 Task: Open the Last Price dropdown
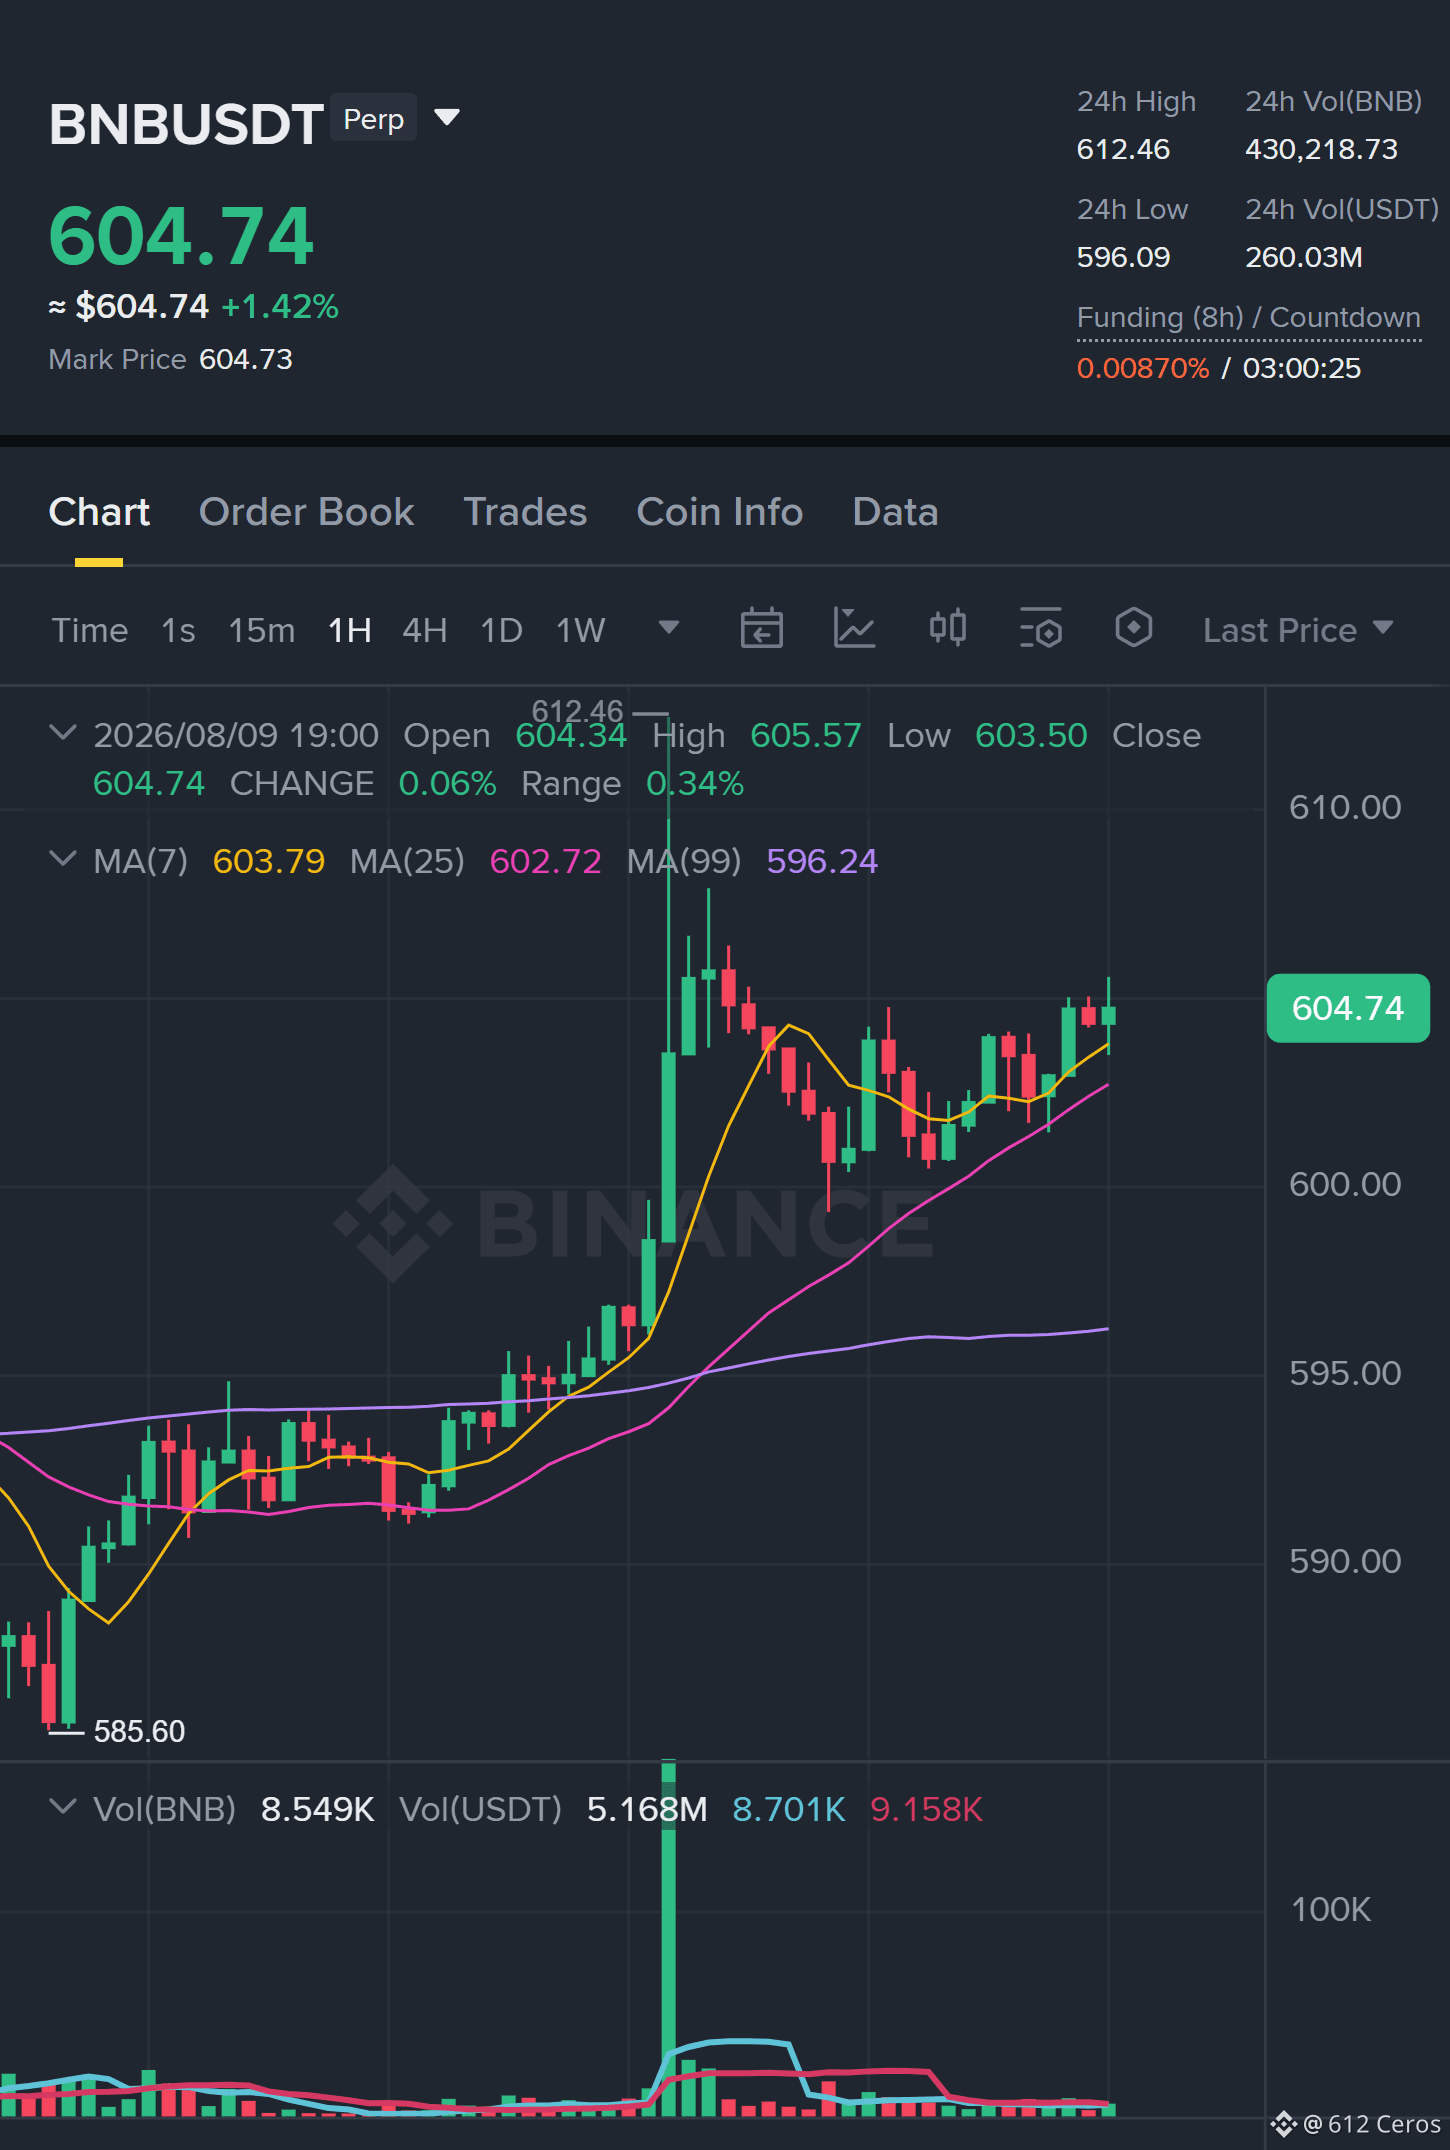(x=1297, y=630)
